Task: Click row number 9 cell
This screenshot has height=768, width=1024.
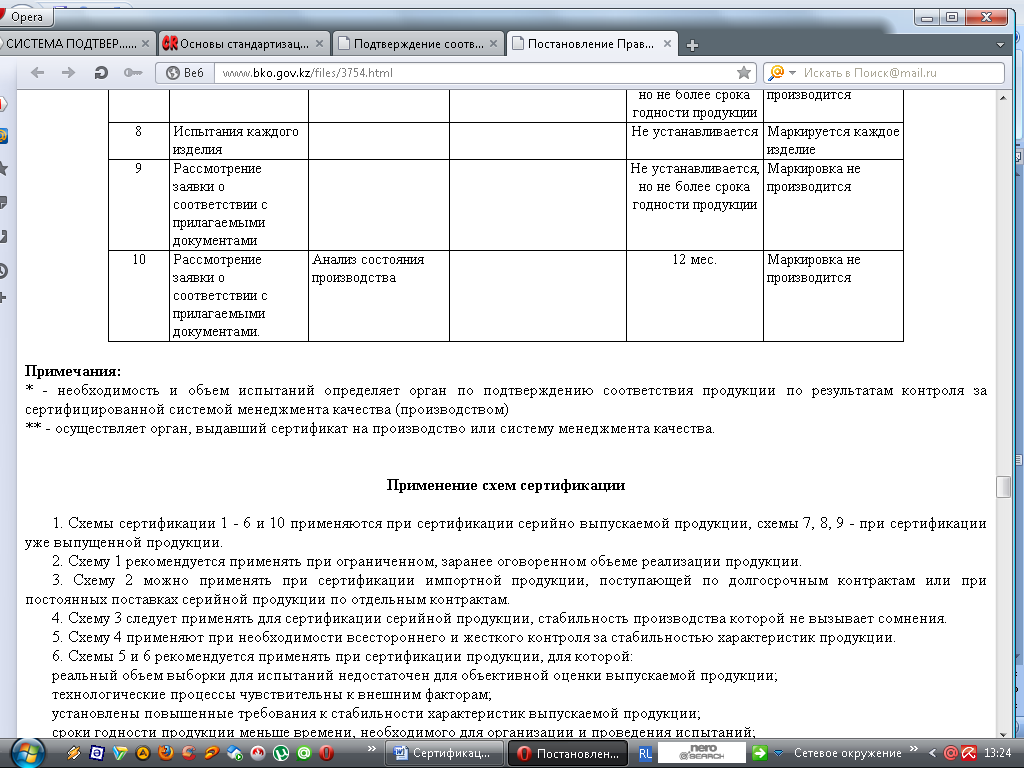Action: point(139,204)
